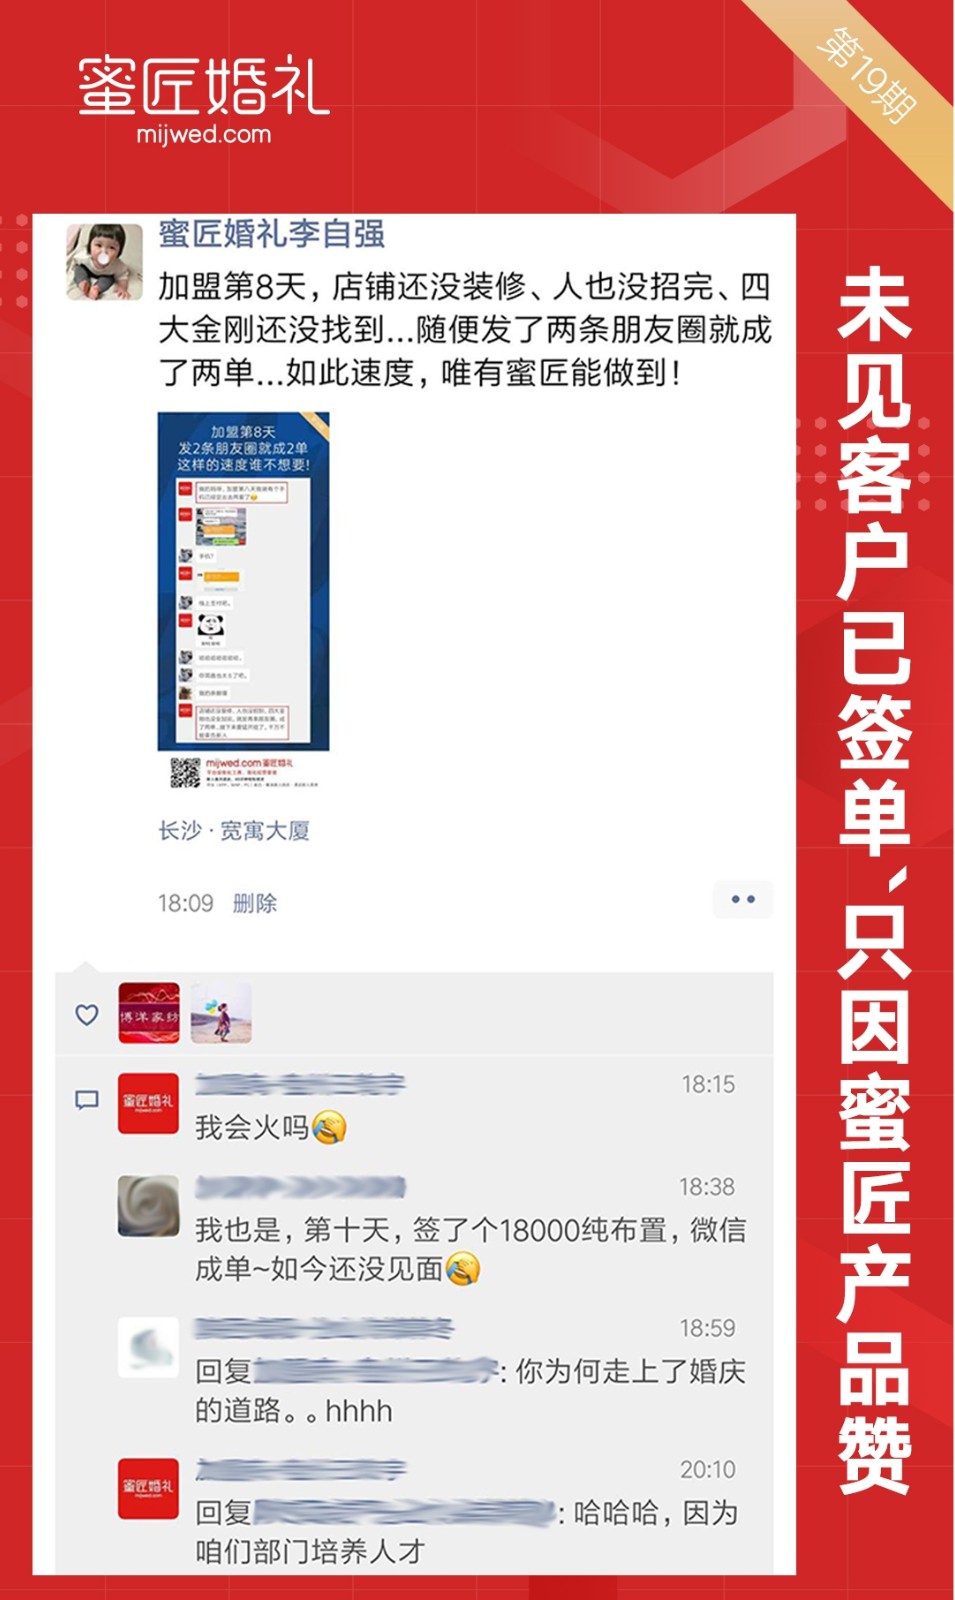This screenshot has height=1600, width=955.
Task: Select the comment 我会火吗
Action: 270,1127
